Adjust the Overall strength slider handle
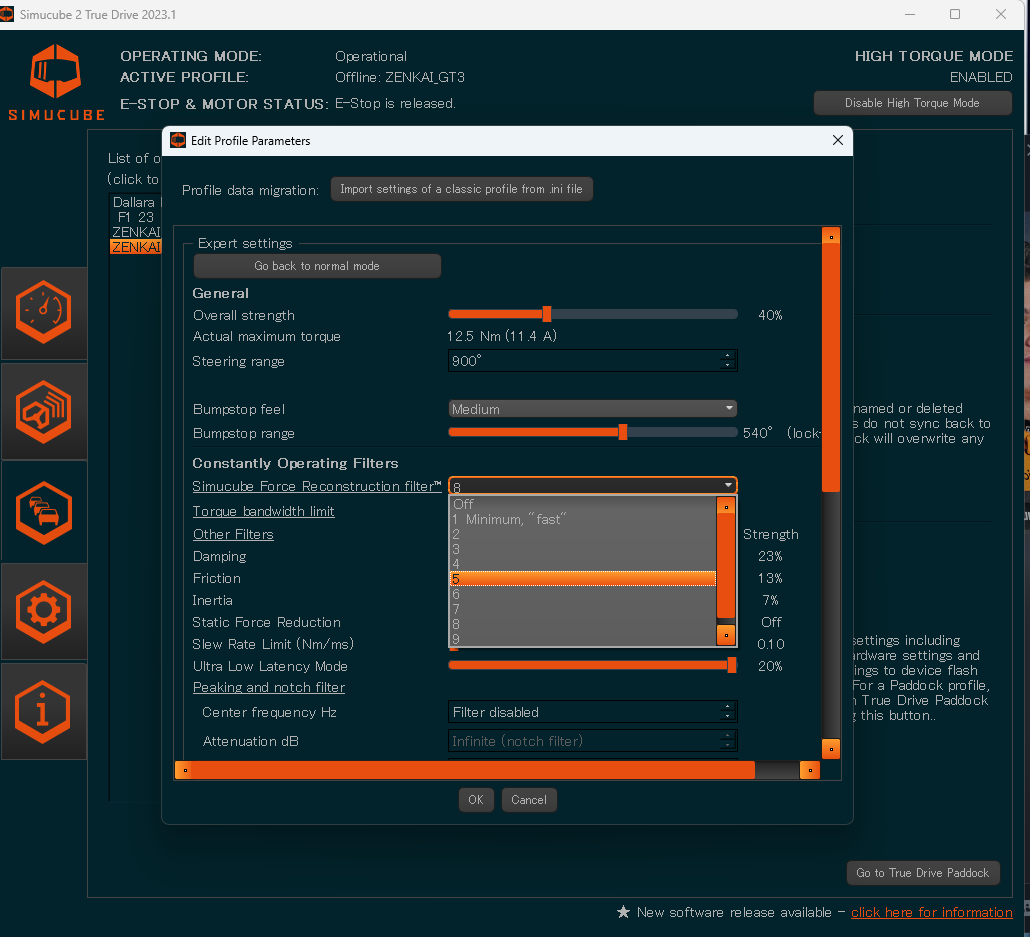This screenshot has height=937, width=1030. (546, 315)
